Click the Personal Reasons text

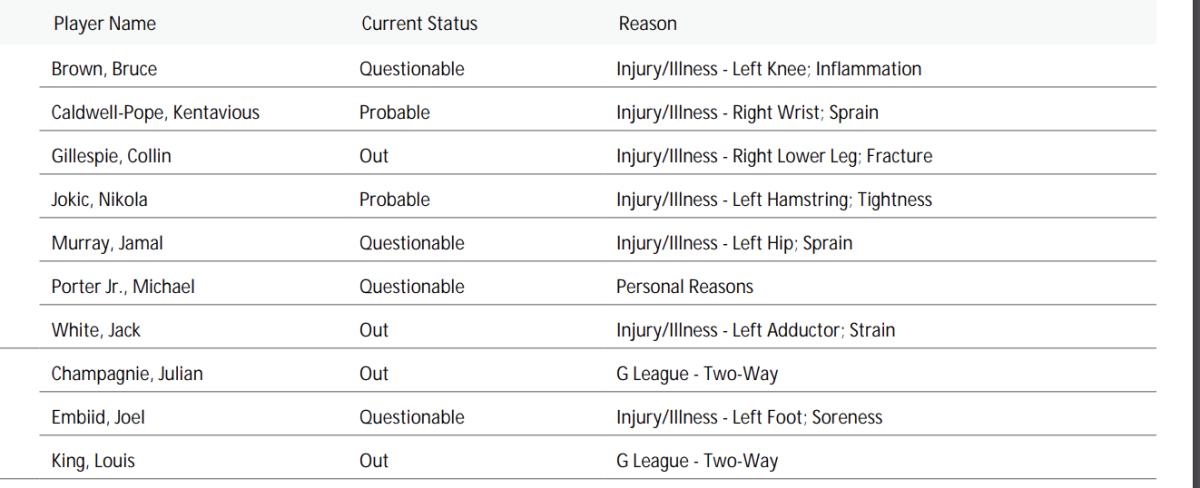(x=684, y=287)
